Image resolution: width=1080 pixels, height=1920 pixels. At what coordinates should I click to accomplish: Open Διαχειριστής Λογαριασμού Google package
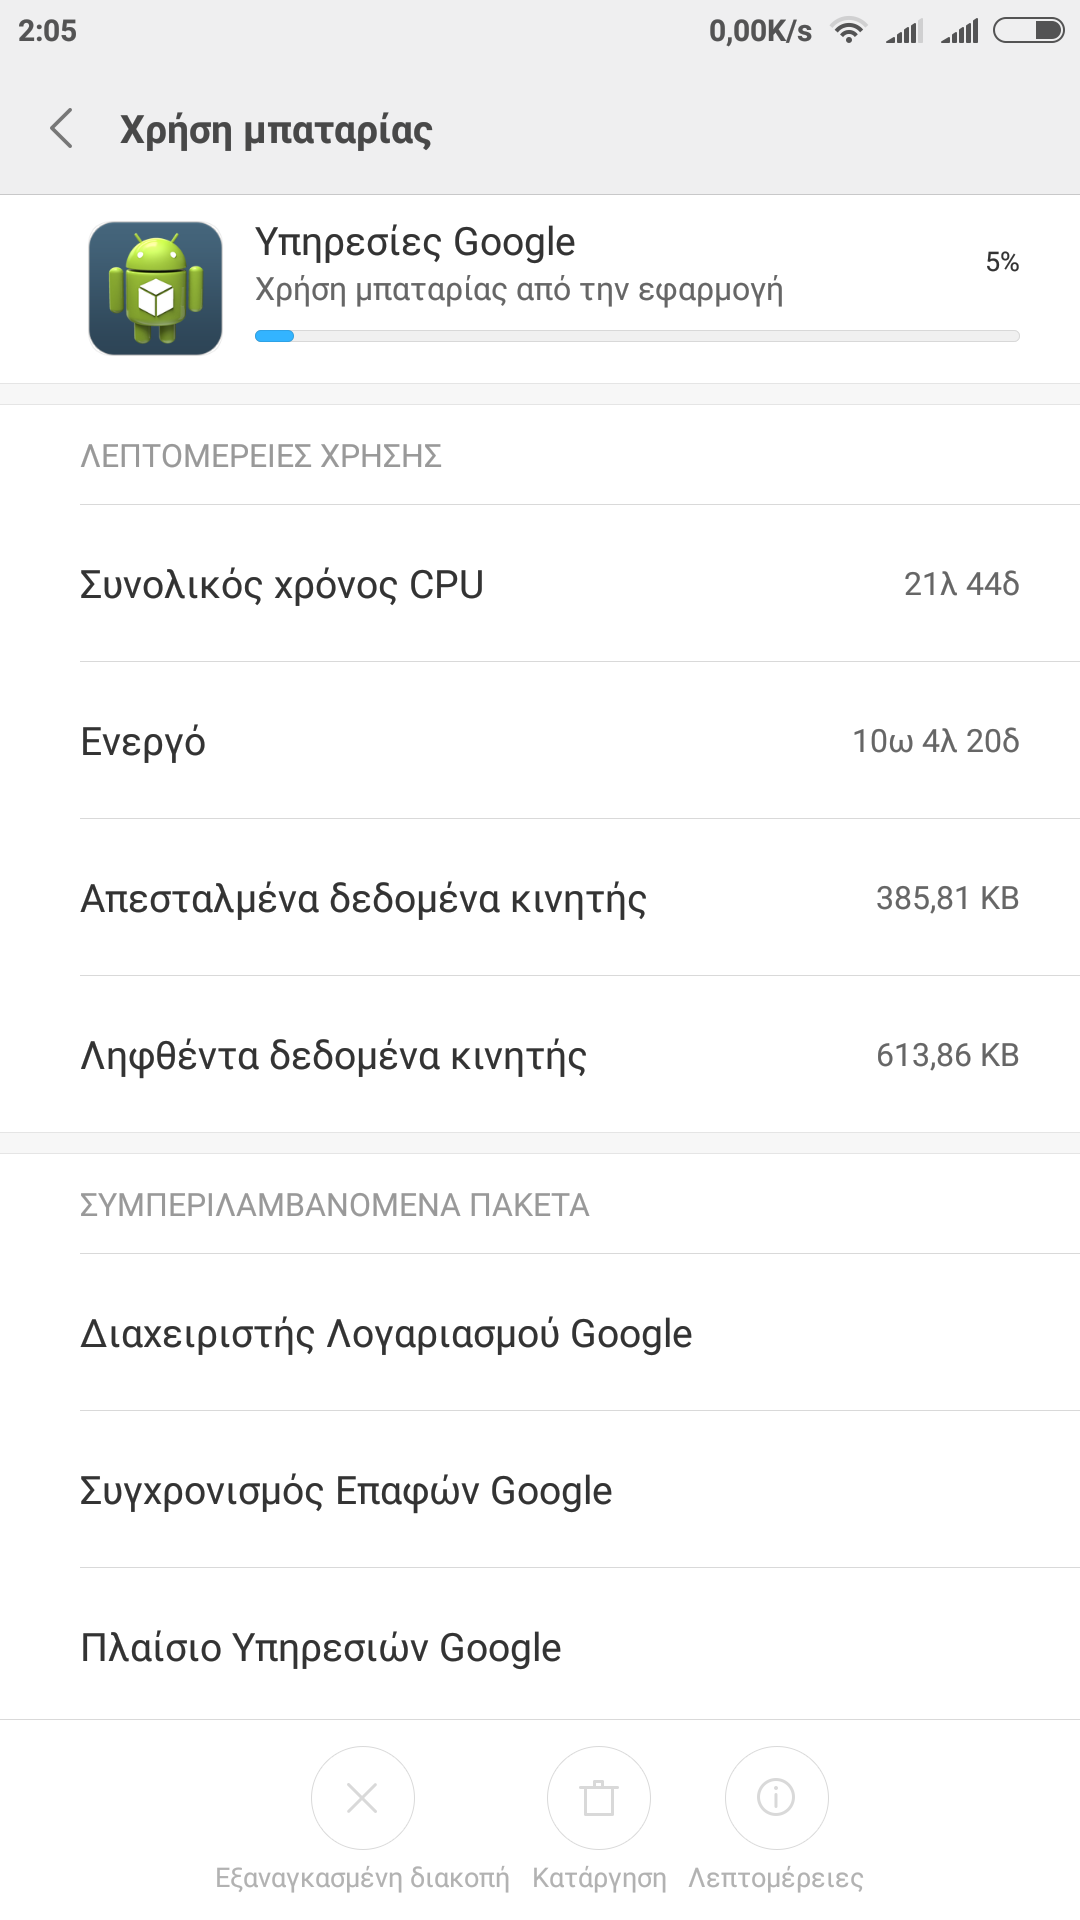pos(386,1334)
